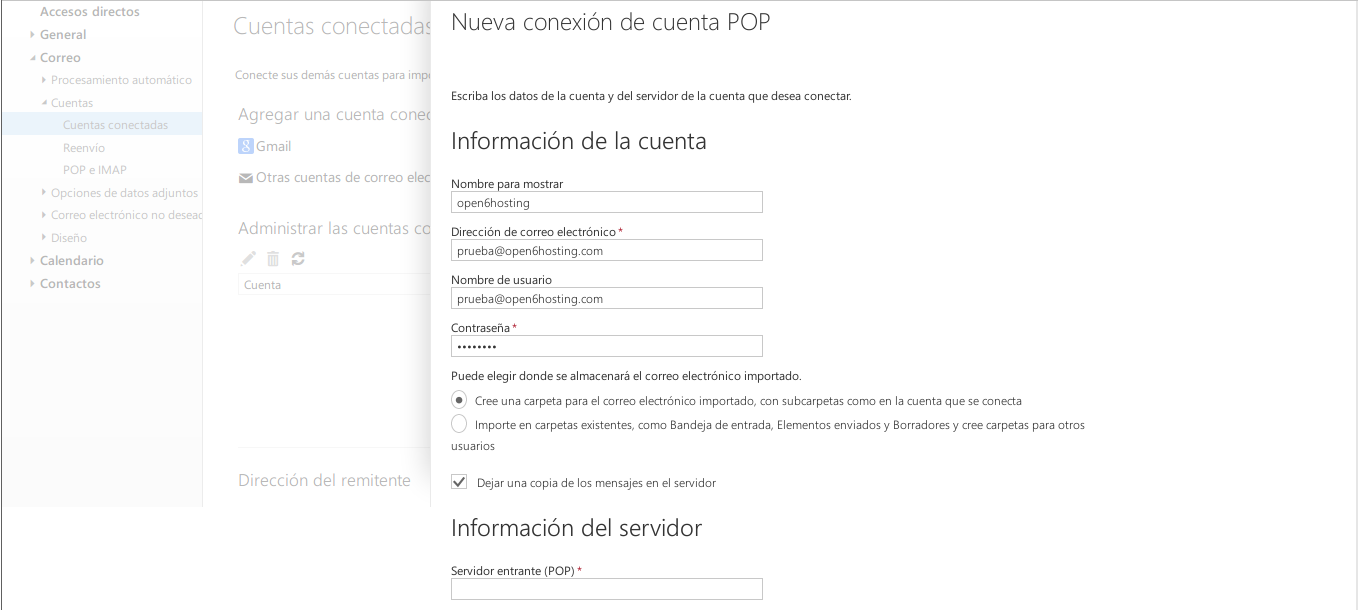Click Nombre para mostrar field
1358x610 pixels.
click(x=607, y=202)
